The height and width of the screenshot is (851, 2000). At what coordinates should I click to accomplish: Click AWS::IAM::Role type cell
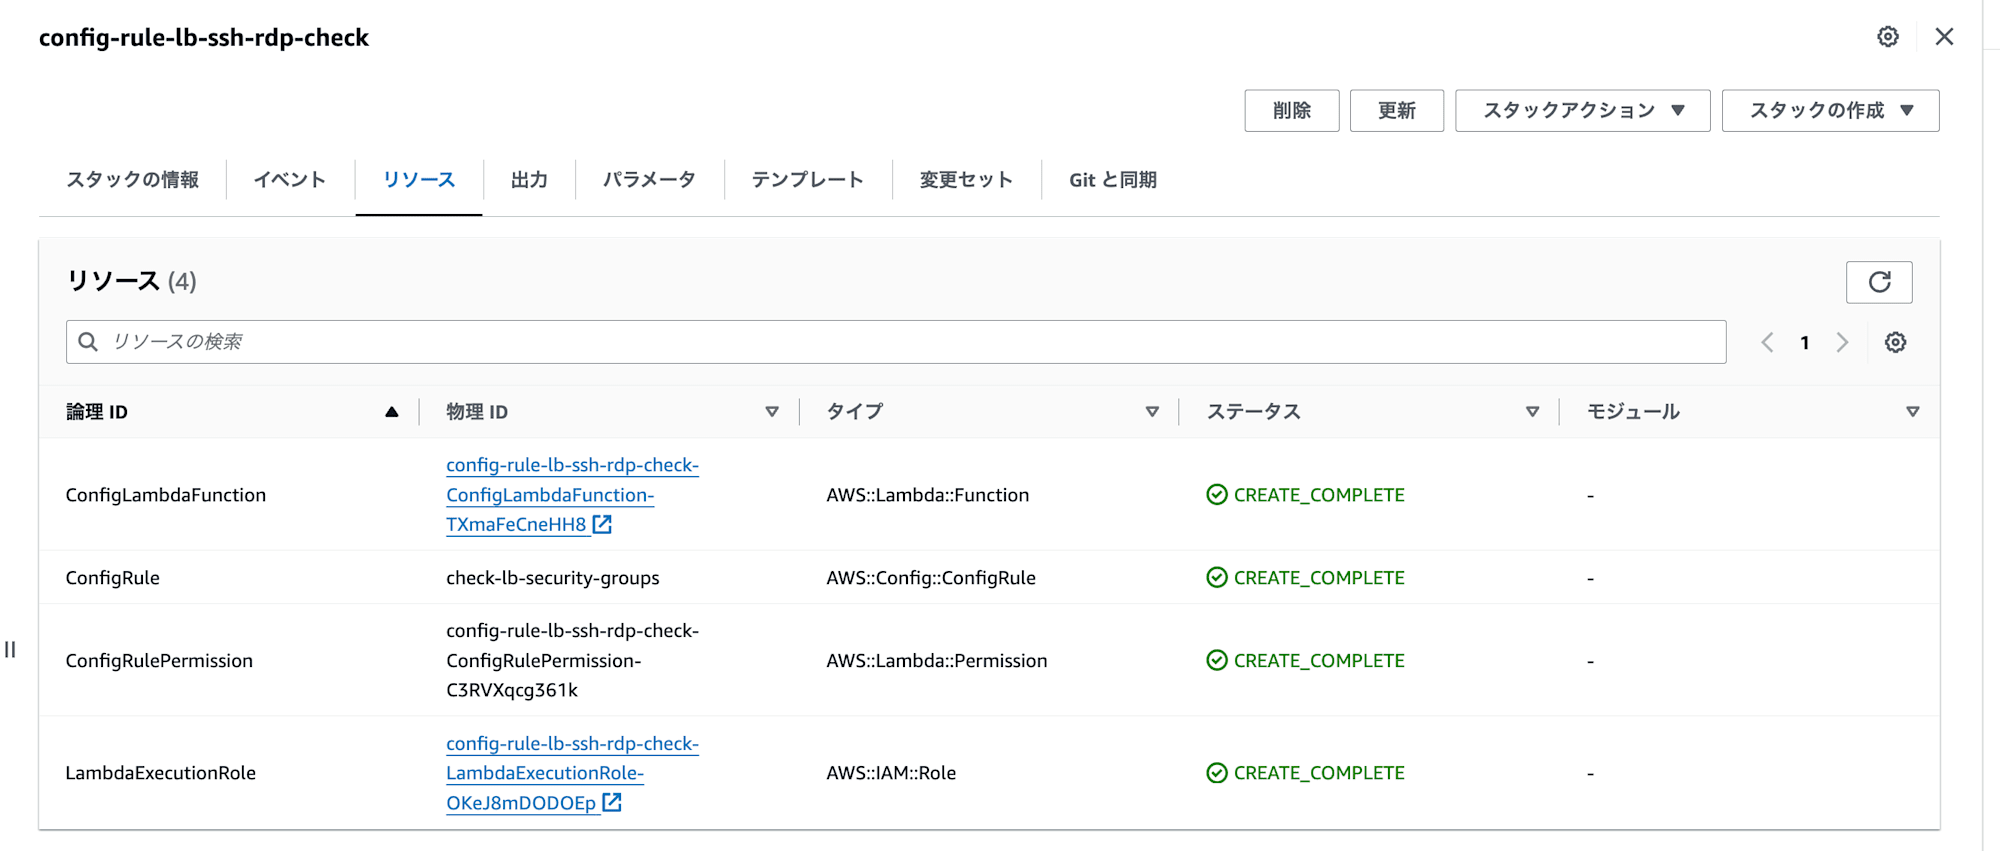[x=891, y=773]
